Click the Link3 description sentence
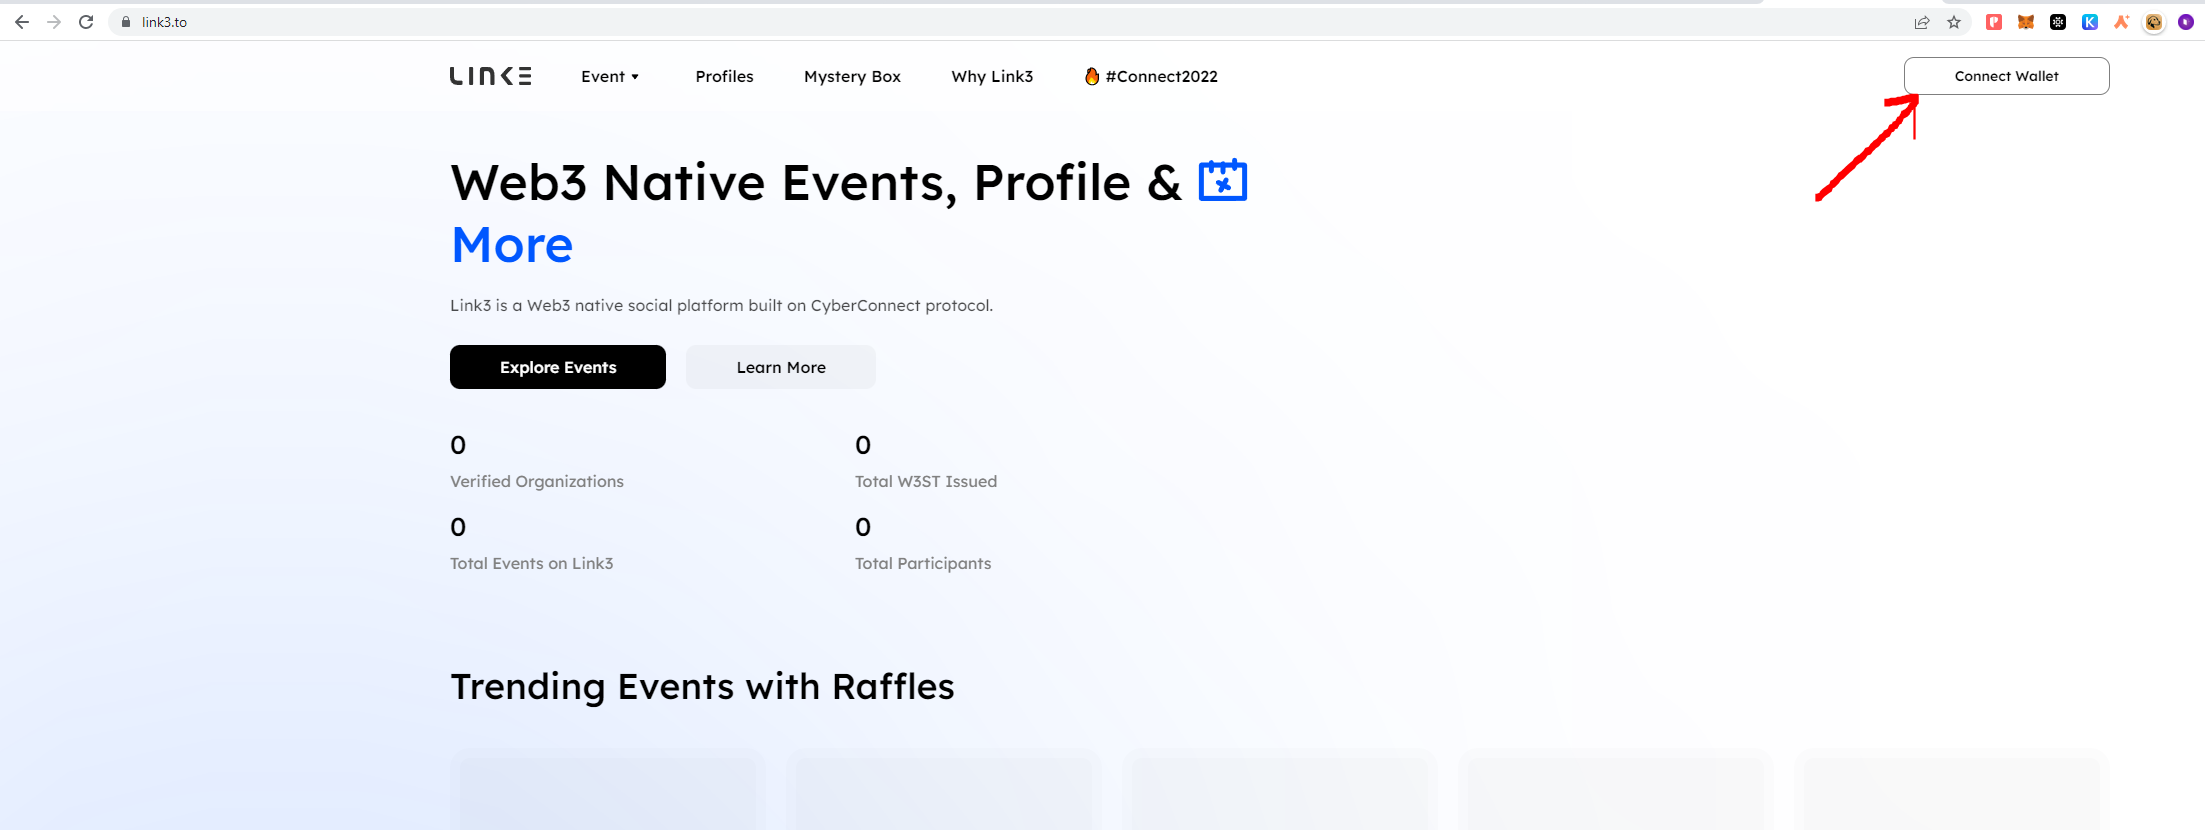Image resolution: width=2205 pixels, height=830 pixels. [721, 305]
